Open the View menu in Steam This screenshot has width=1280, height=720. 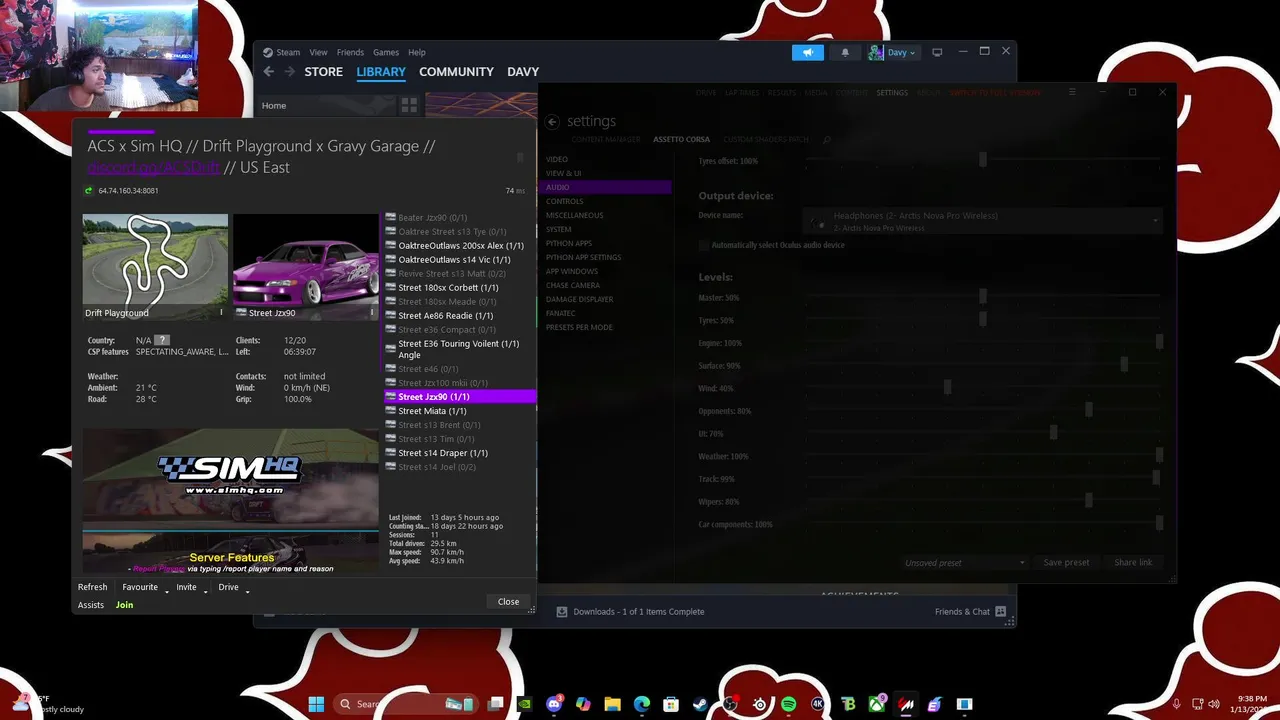click(318, 52)
